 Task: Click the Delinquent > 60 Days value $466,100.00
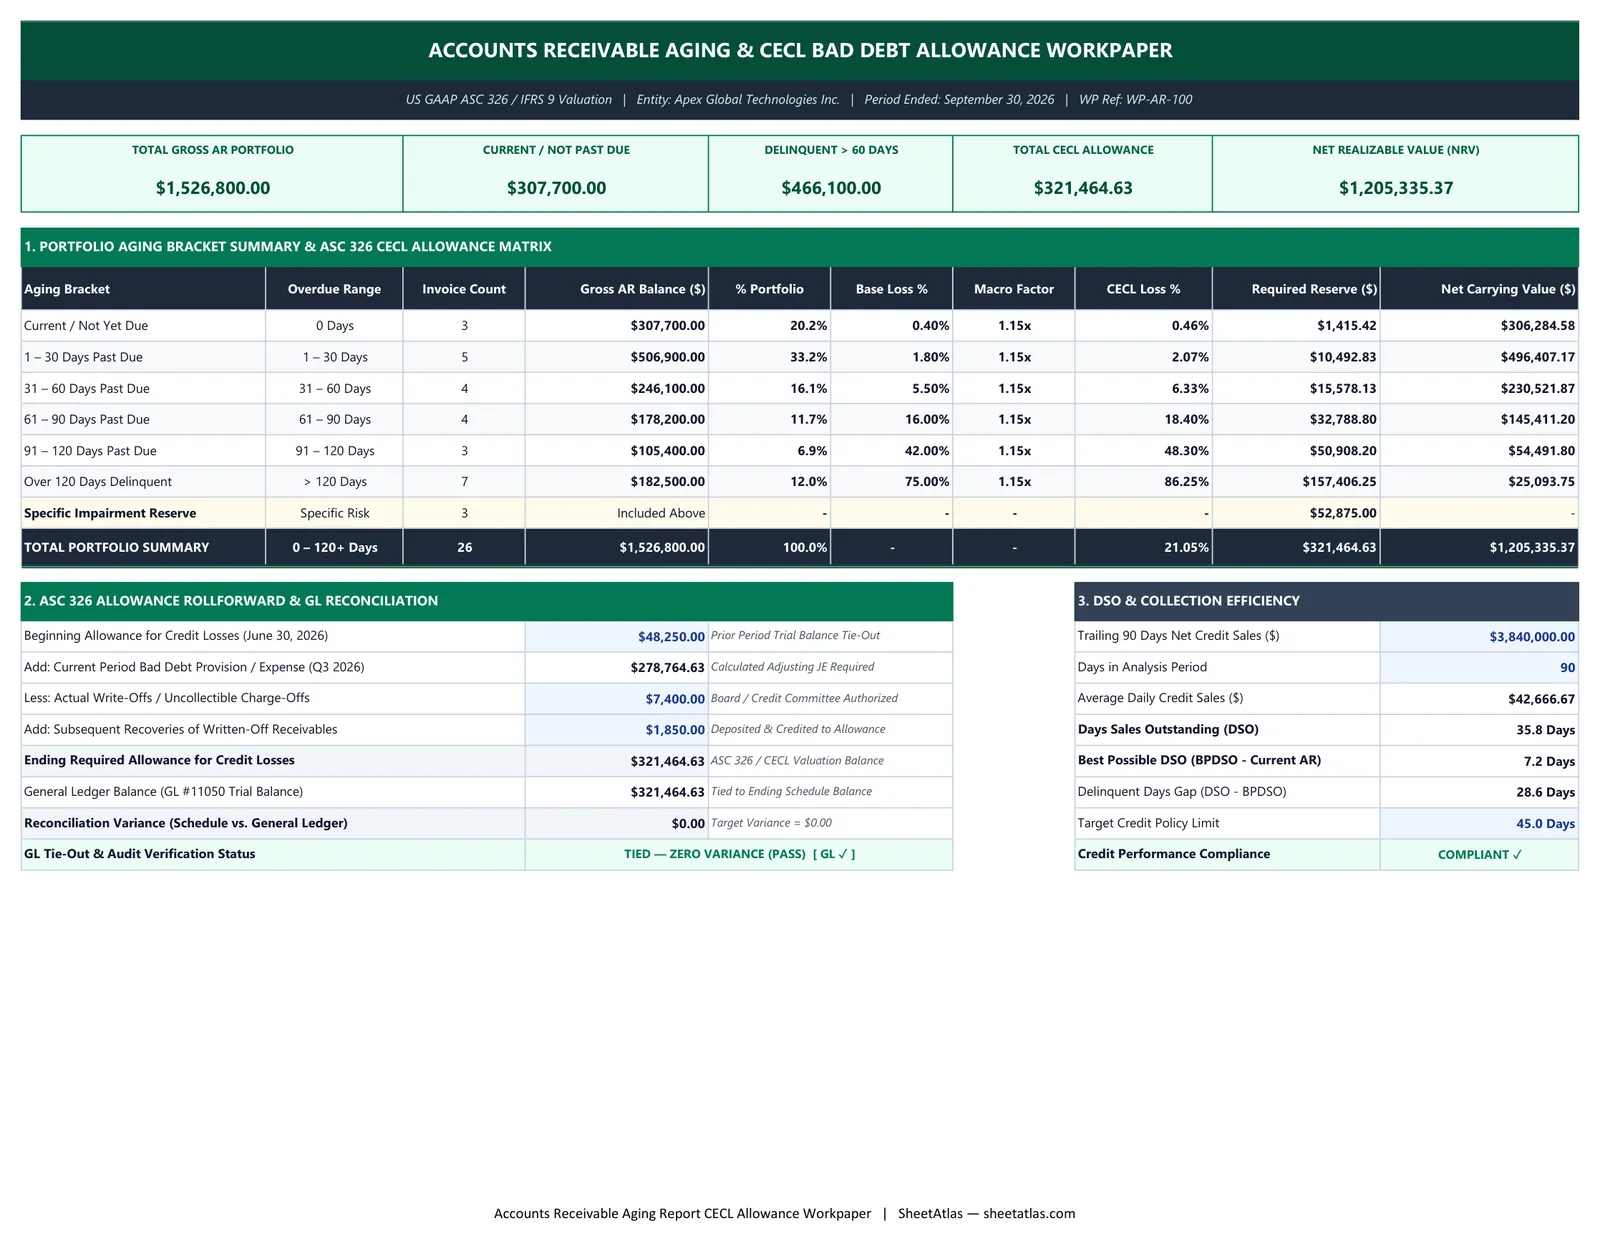[x=831, y=188]
